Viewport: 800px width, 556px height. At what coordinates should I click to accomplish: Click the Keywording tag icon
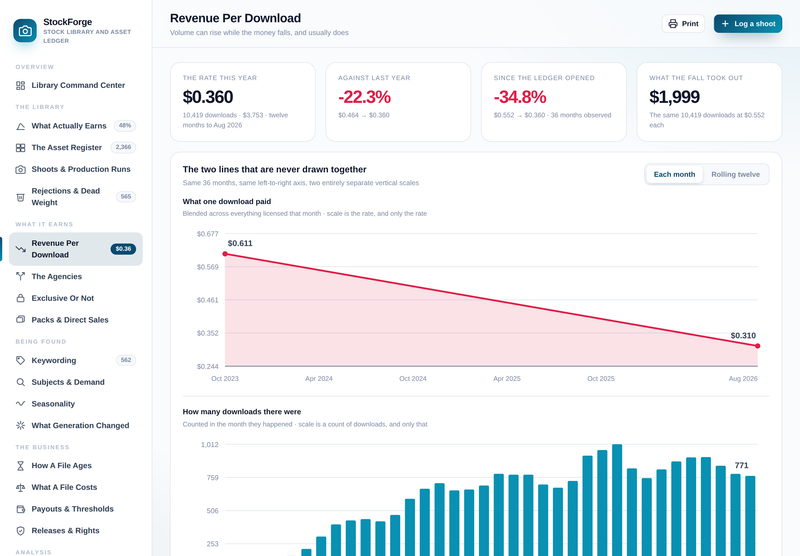(x=20, y=361)
